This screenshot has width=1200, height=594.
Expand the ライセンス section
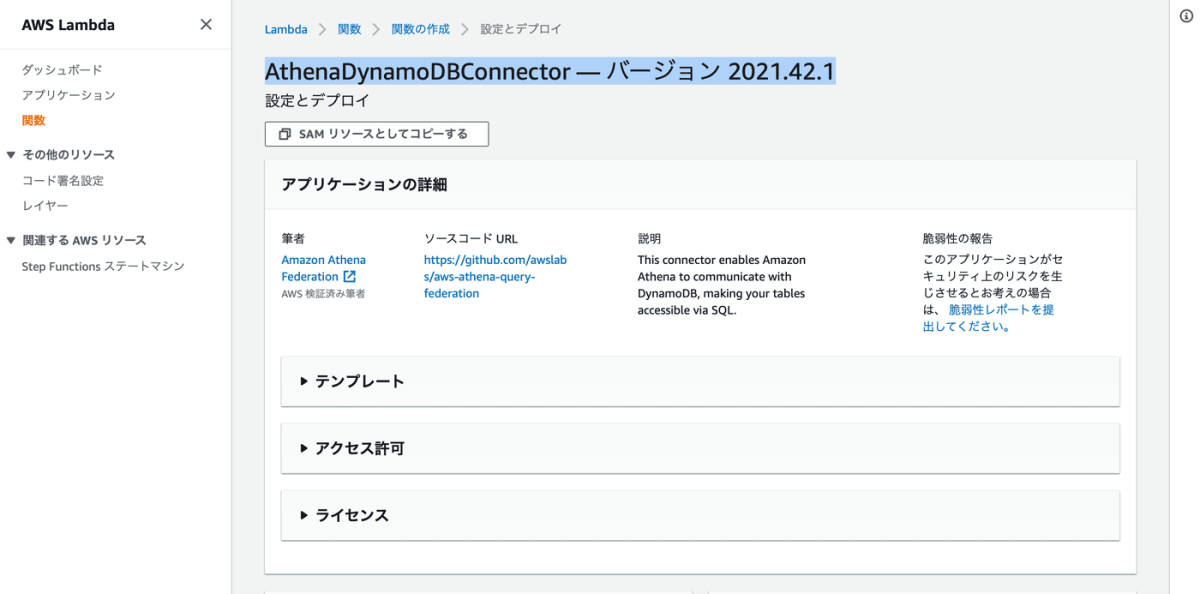[700, 515]
